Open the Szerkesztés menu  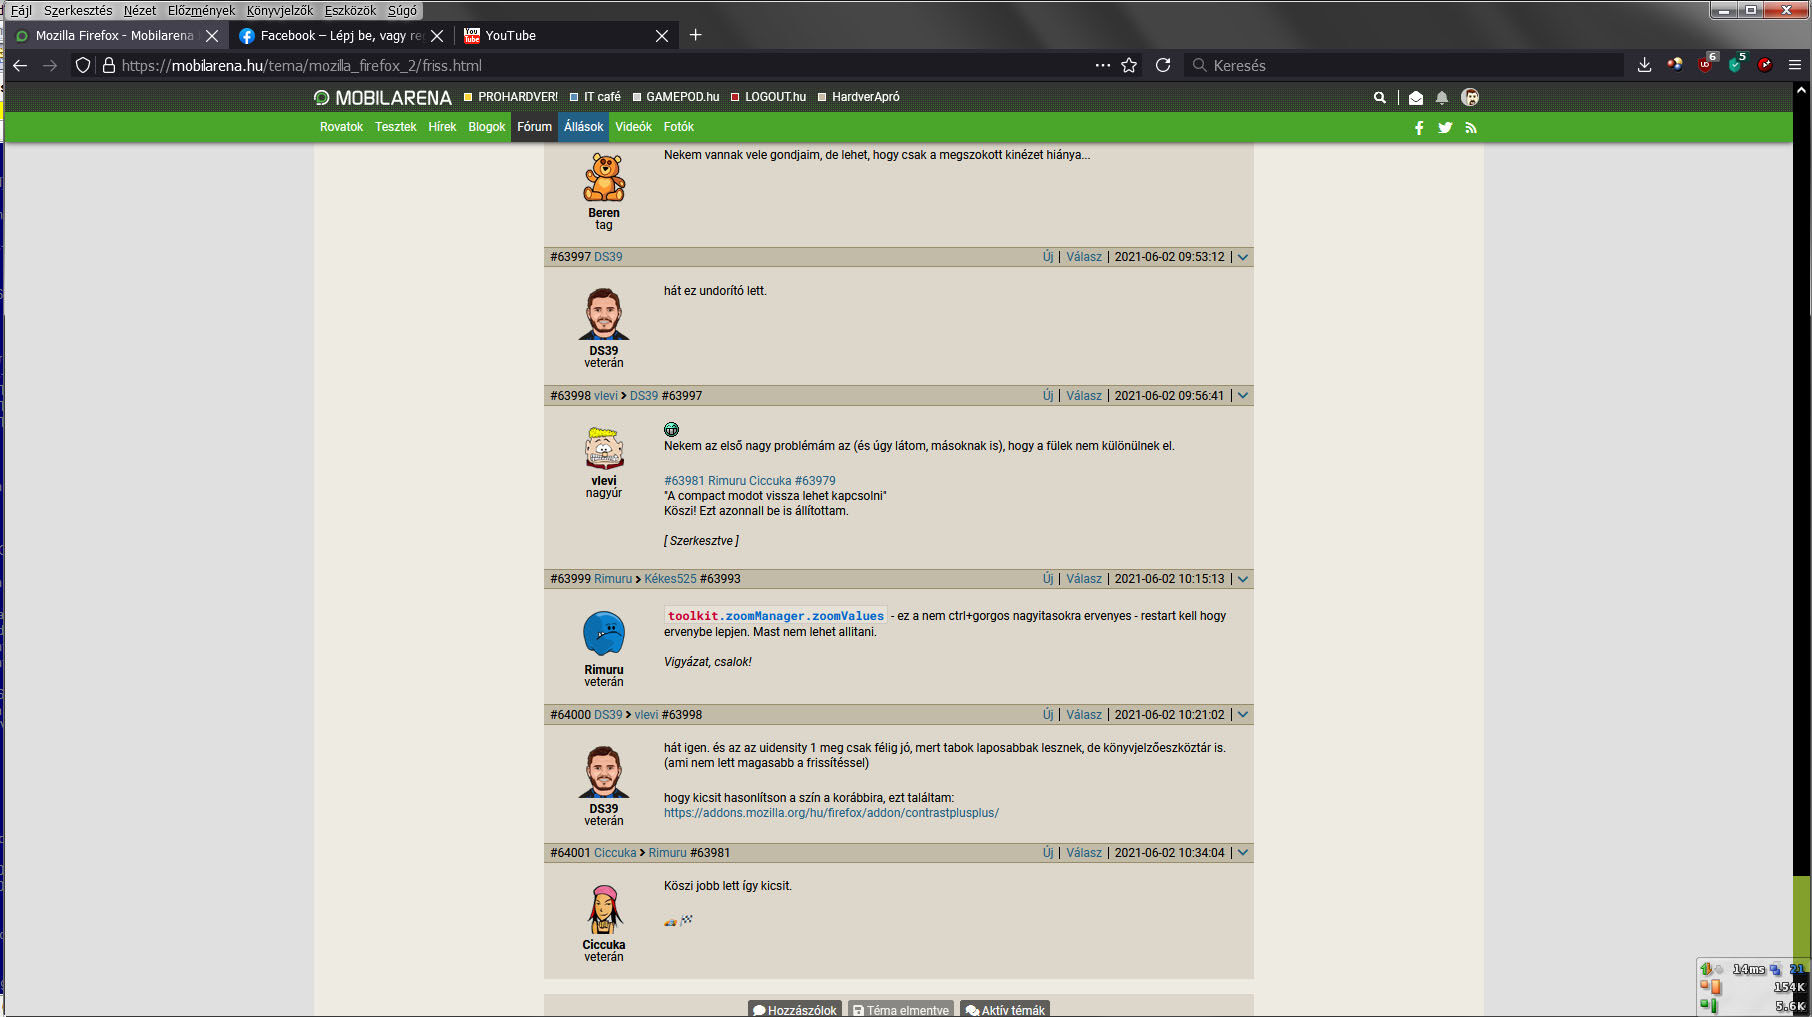point(78,10)
